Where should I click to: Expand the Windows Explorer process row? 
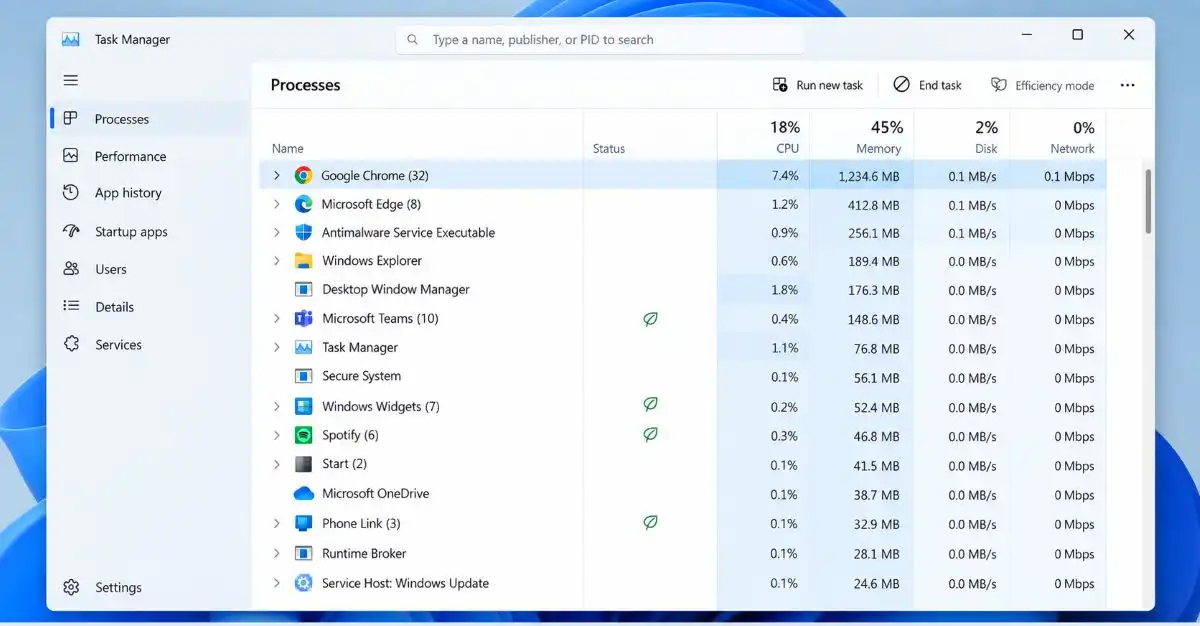277,261
